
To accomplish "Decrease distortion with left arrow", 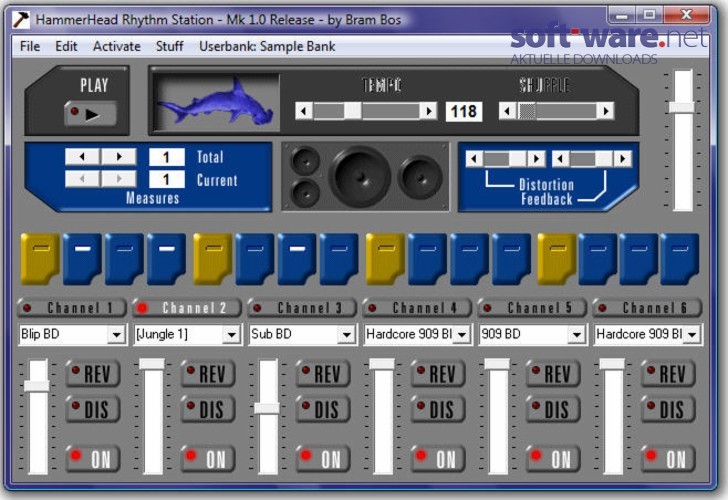I will coord(474,159).
